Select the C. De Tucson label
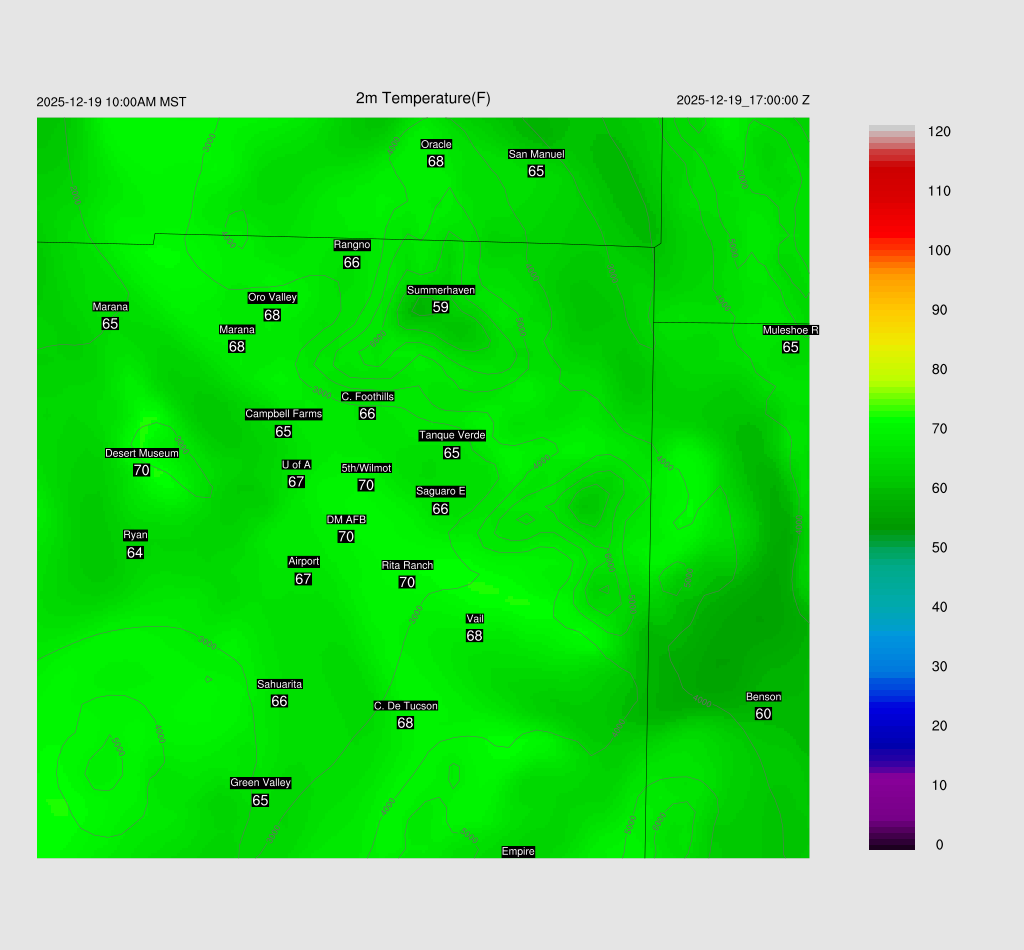This screenshot has height=950, width=1024. (405, 706)
